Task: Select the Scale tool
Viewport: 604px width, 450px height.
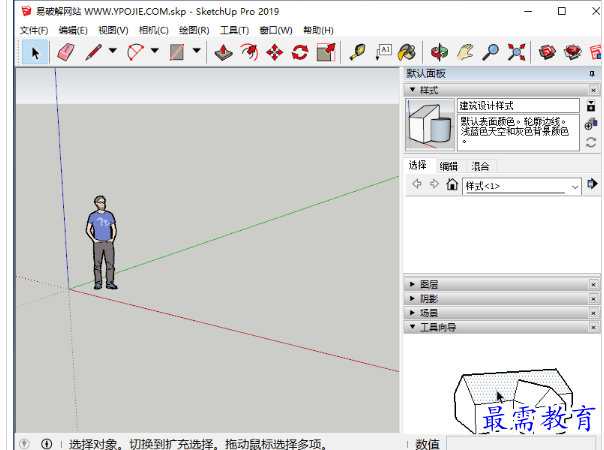Action: 326,52
